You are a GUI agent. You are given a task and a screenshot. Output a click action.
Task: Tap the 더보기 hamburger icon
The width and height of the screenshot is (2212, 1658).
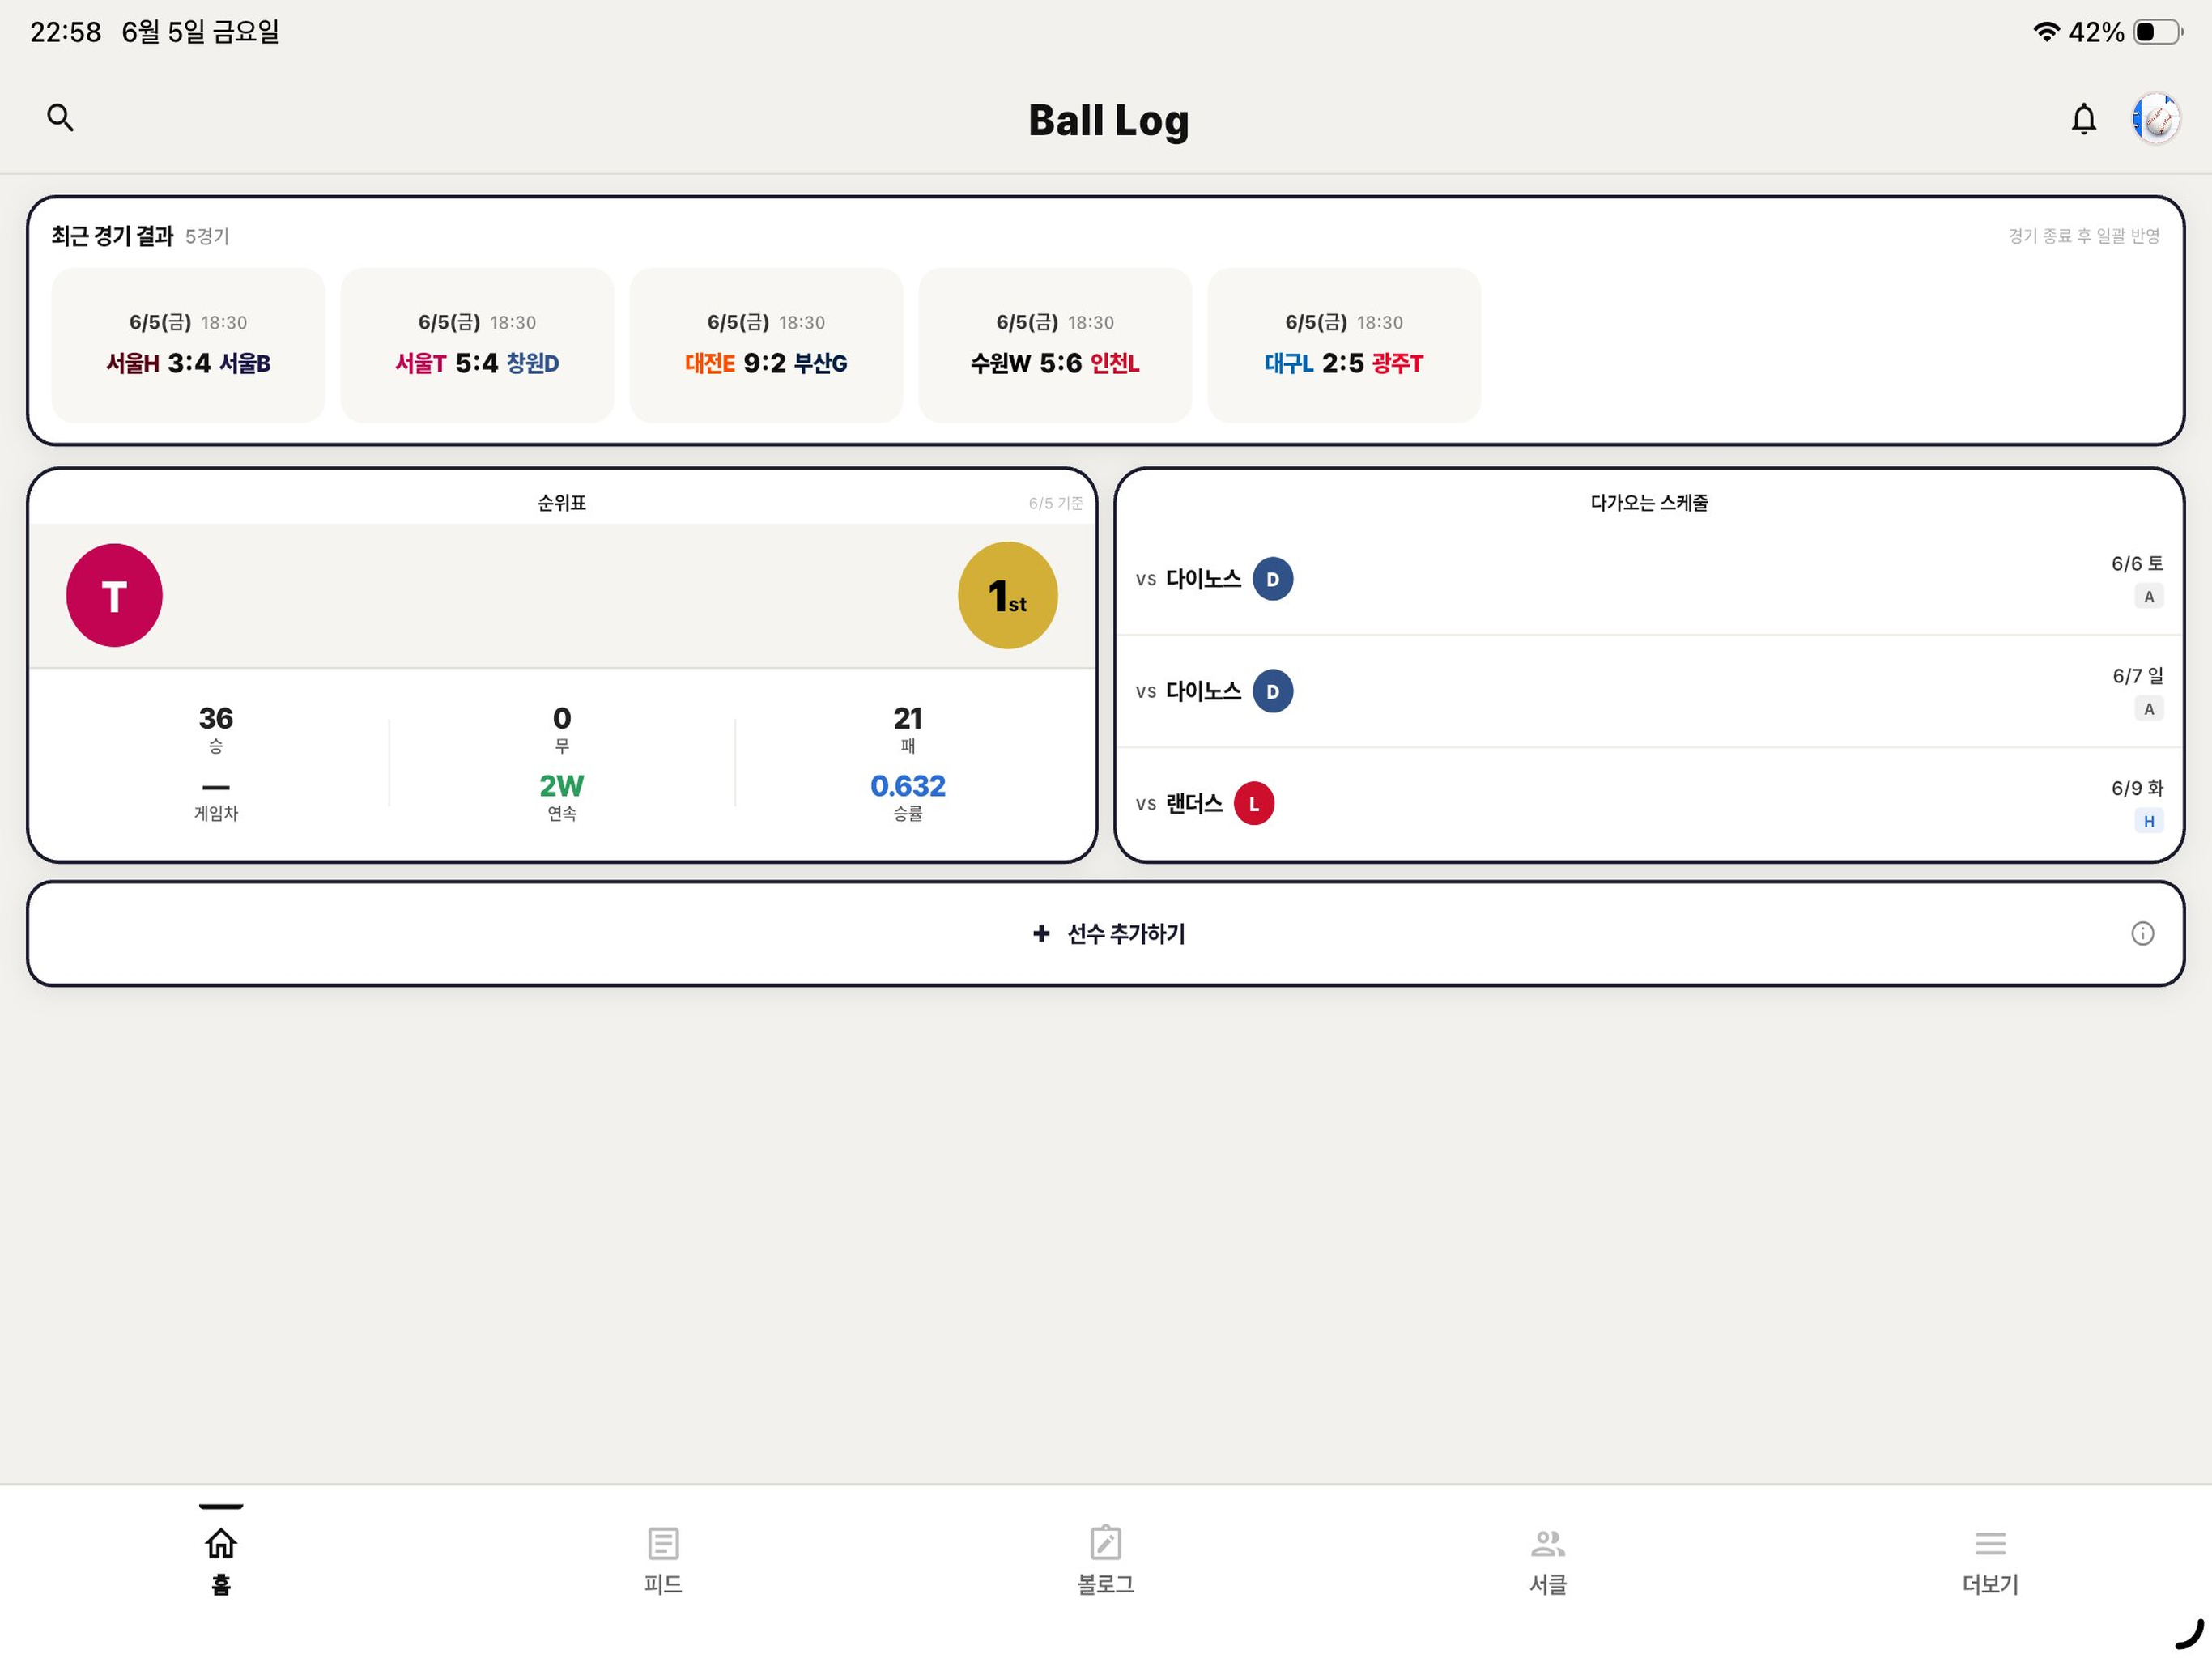click(x=1990, y=1543)
